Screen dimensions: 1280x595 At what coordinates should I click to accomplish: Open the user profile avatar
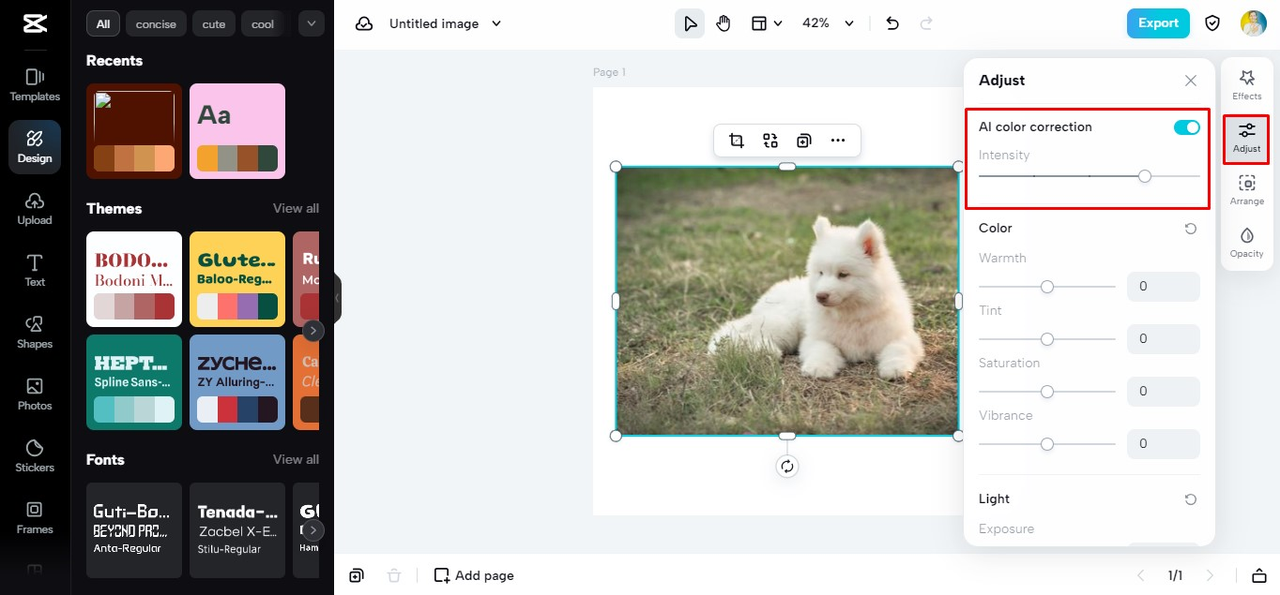1253,23
